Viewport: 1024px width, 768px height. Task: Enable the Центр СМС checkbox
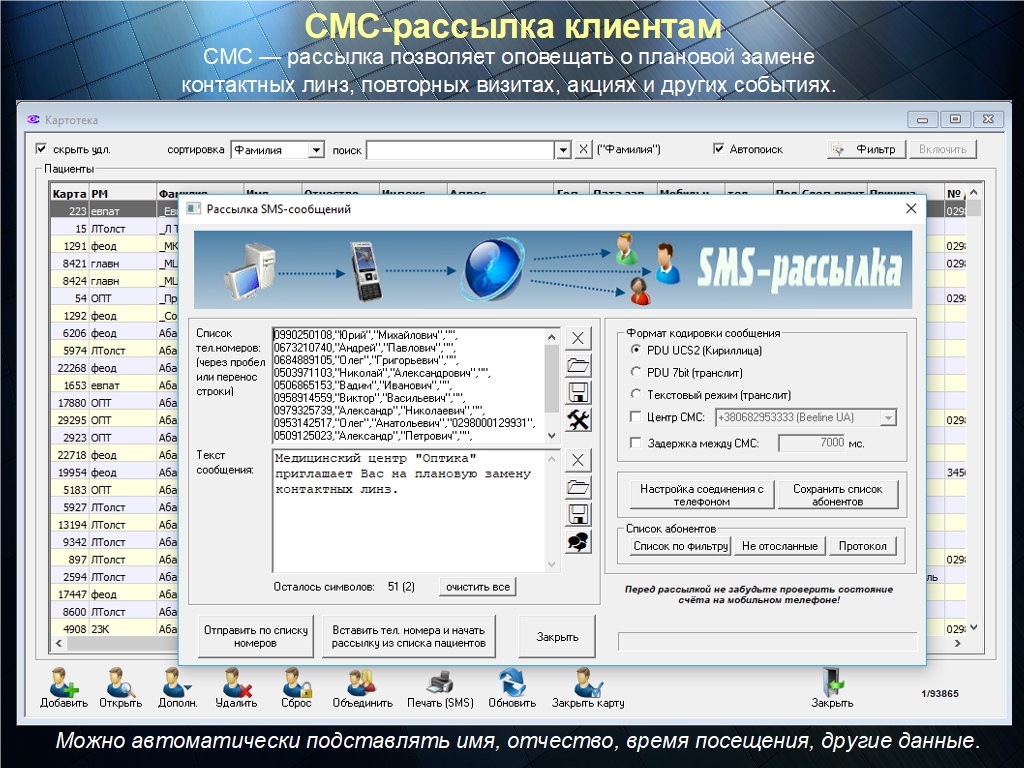[x=637, y=417]
